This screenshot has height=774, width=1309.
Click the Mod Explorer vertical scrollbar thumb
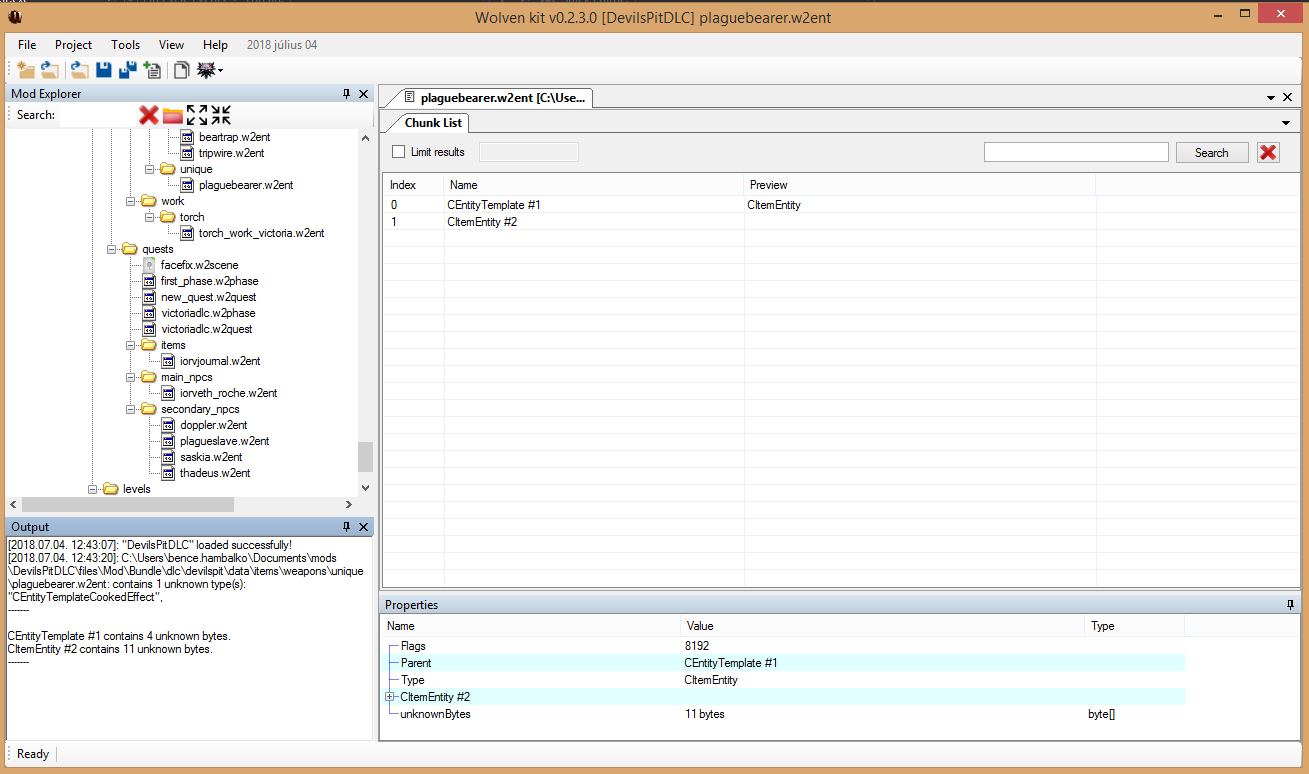click(x=365, y=457)
